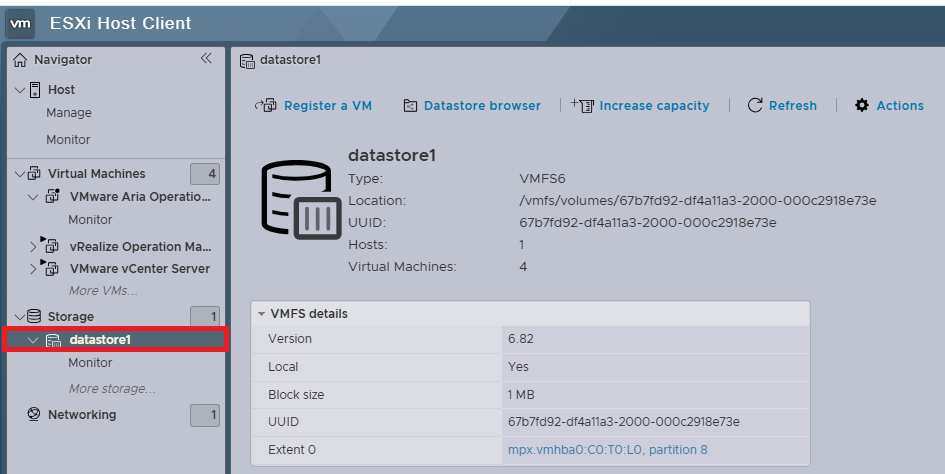Screen dimensions: 945x474
Task: Open More VMs... in Navigator
Action: pyautogui.click(x=103, y=291)
